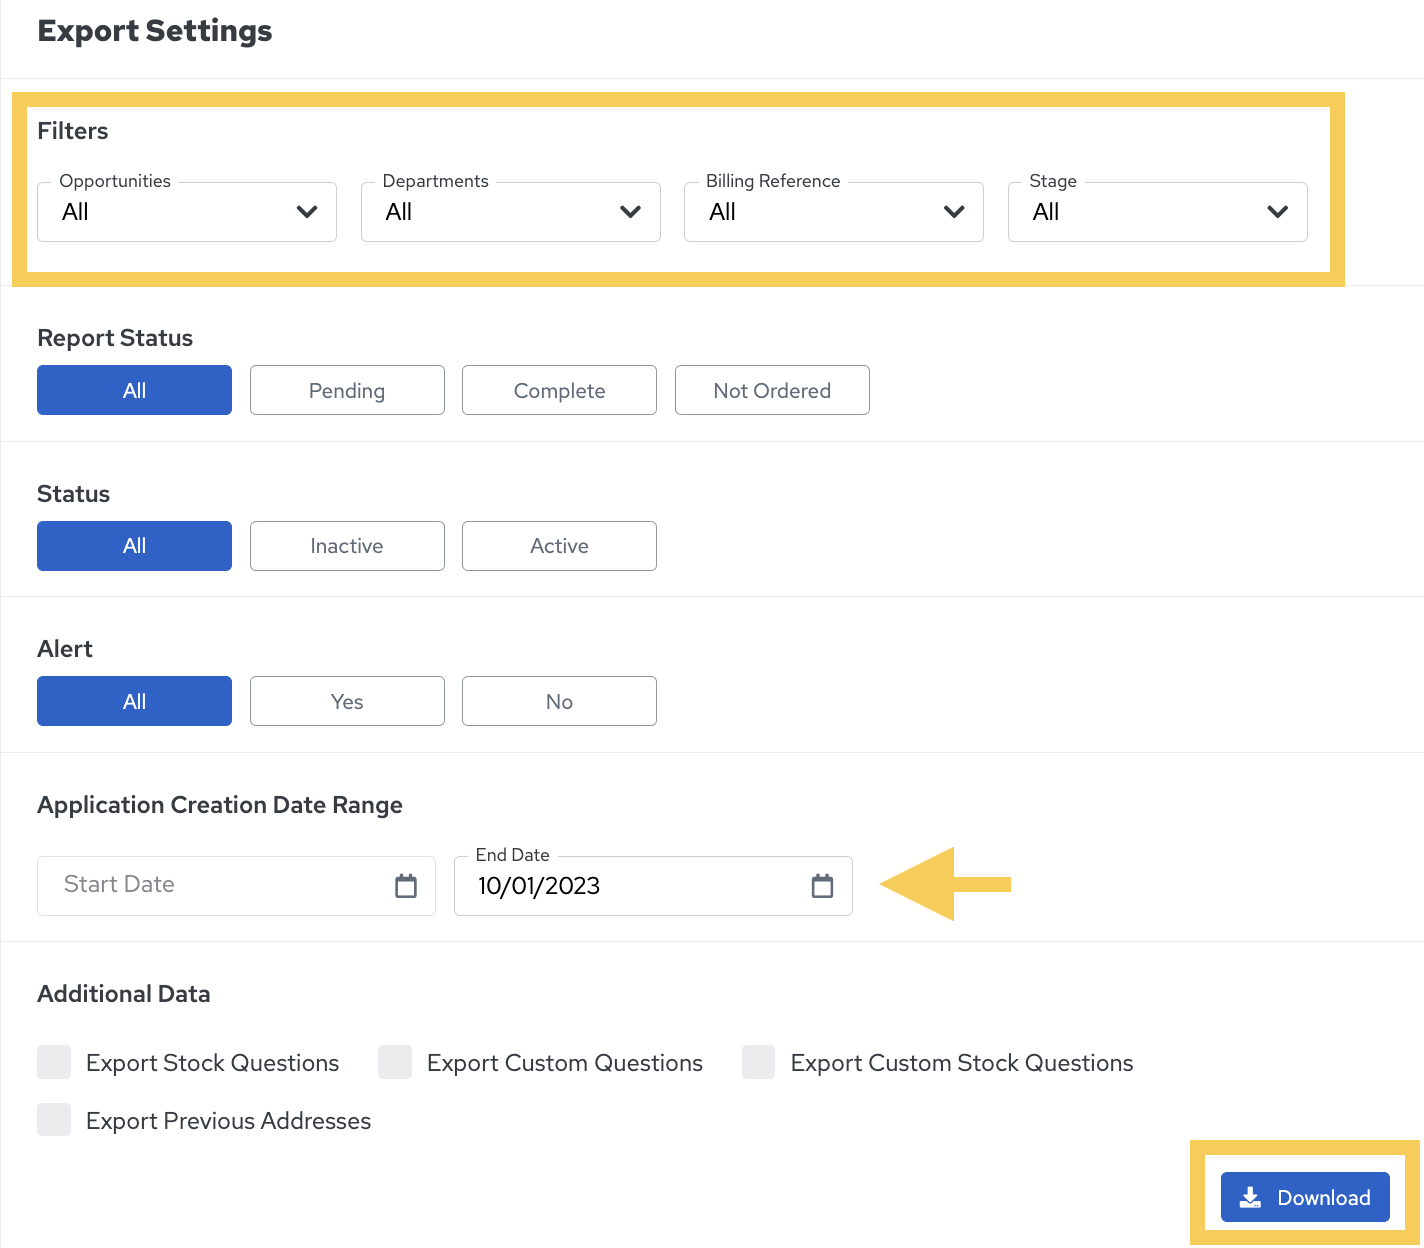Click the Stage dropdown chevron
The width and height of the screenshot is (1424, 1248).
pos(1277,212)
